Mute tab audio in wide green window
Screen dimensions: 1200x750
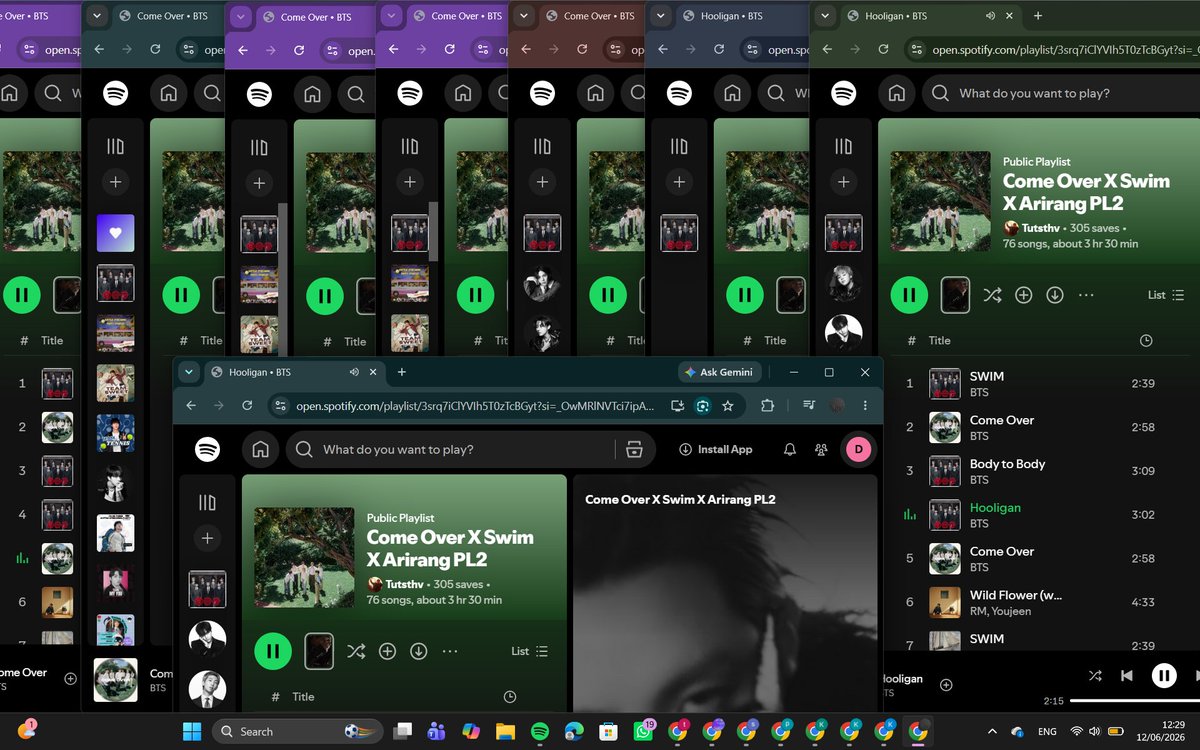tap(990, 16)
